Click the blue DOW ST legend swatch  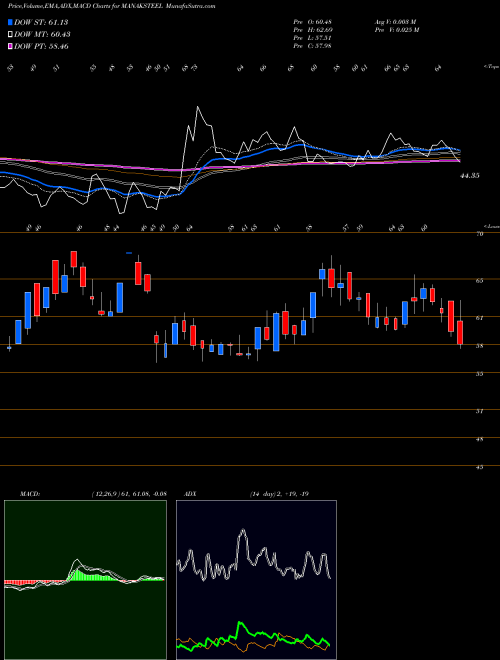pyautogui.click(x=10, y=22)
